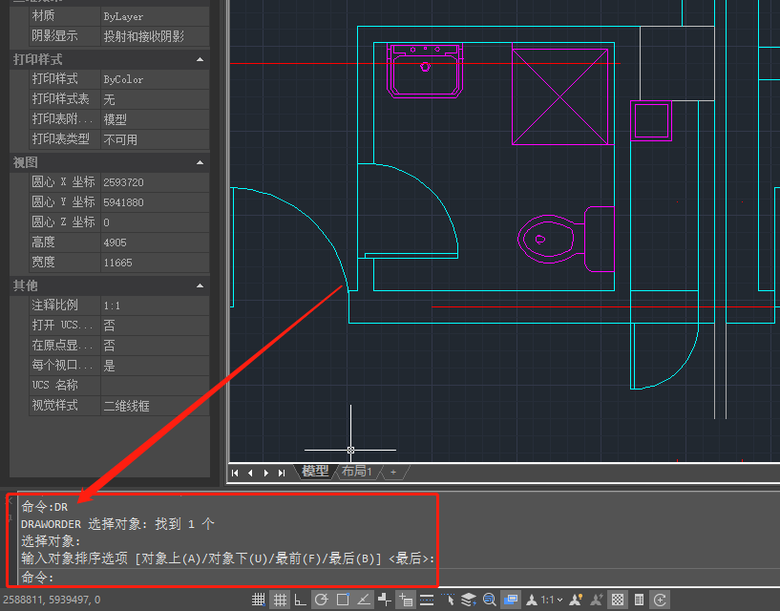Toggle ortho mode in status bar
Viewport: 780px width, 611px height.
coord(300,600)
